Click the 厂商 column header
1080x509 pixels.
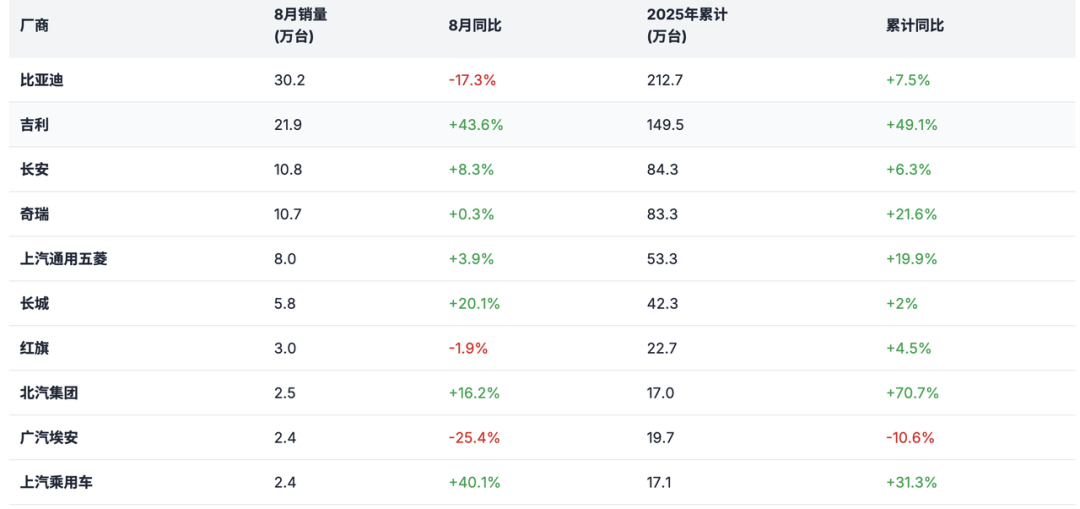pos(34,25)
